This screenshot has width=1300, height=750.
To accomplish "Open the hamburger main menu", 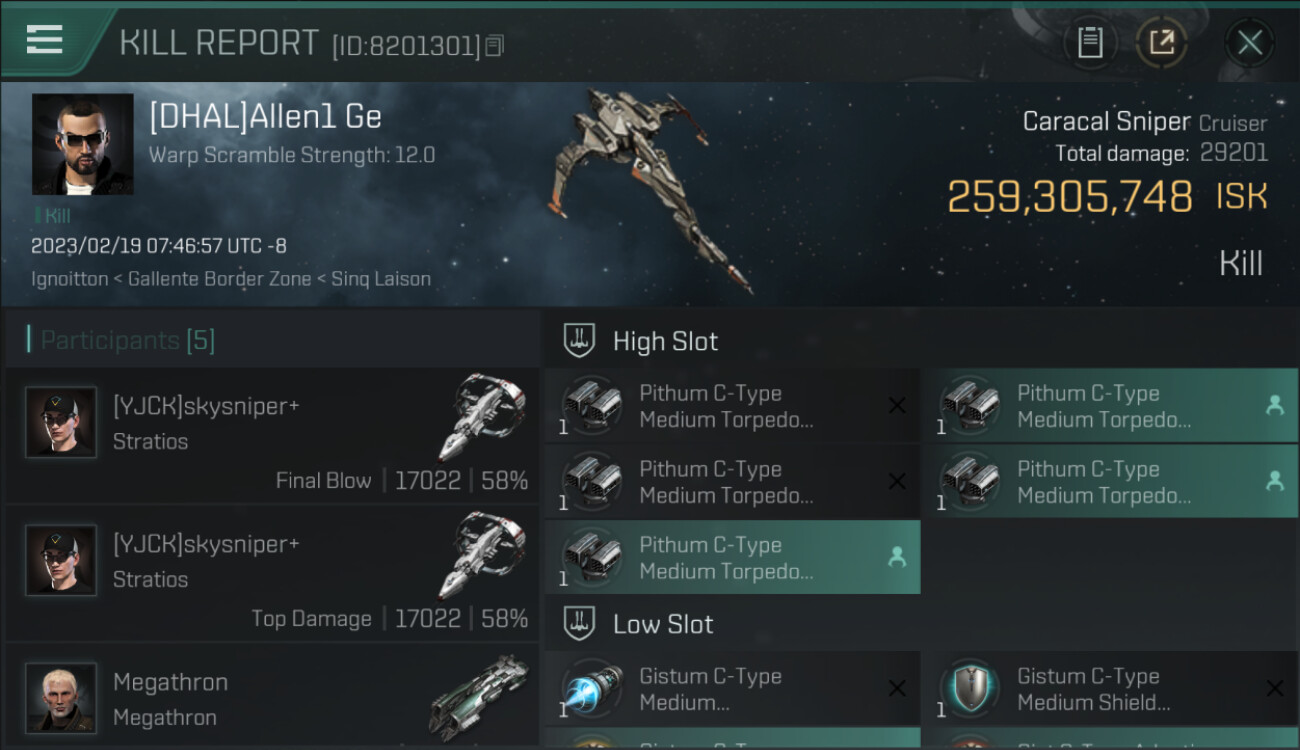I will tap(45, 40).
